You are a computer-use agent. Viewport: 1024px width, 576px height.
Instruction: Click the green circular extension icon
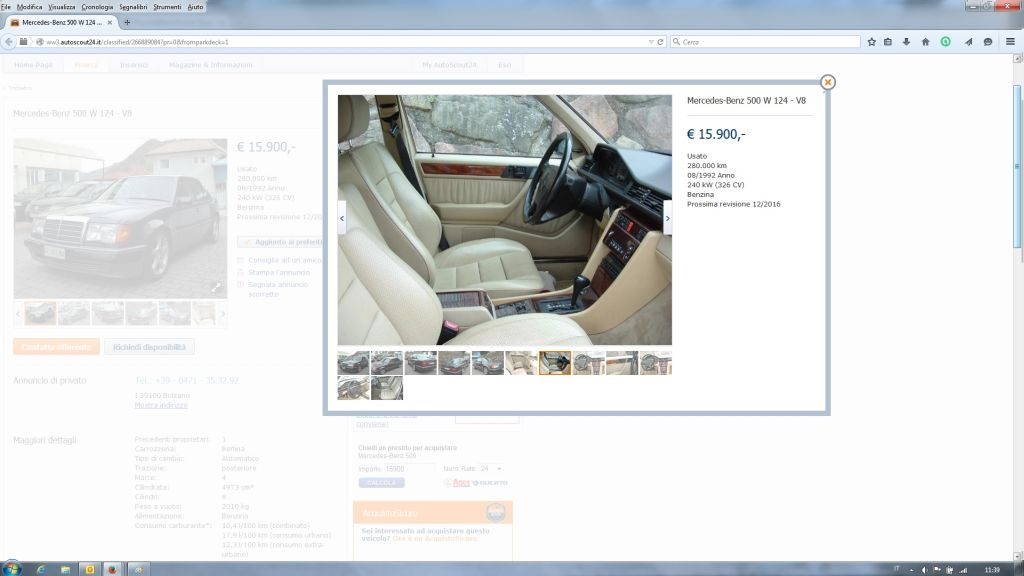pos(945,42)
